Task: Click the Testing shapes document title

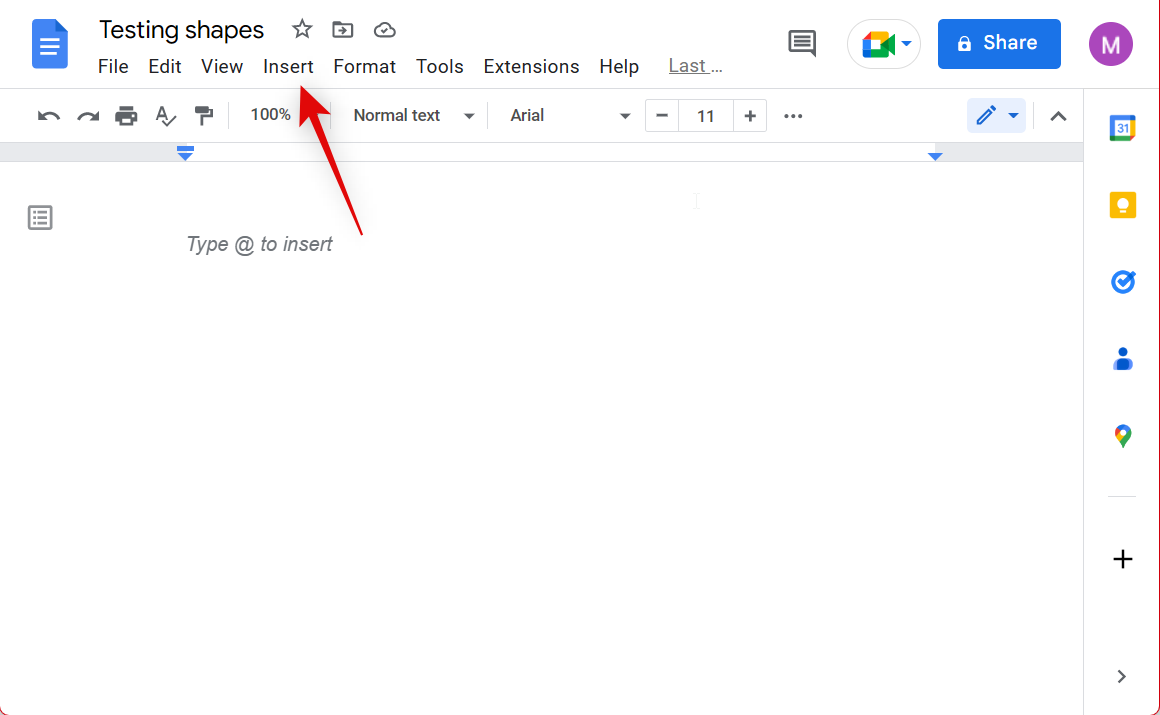Action: (x=181, y=30)
